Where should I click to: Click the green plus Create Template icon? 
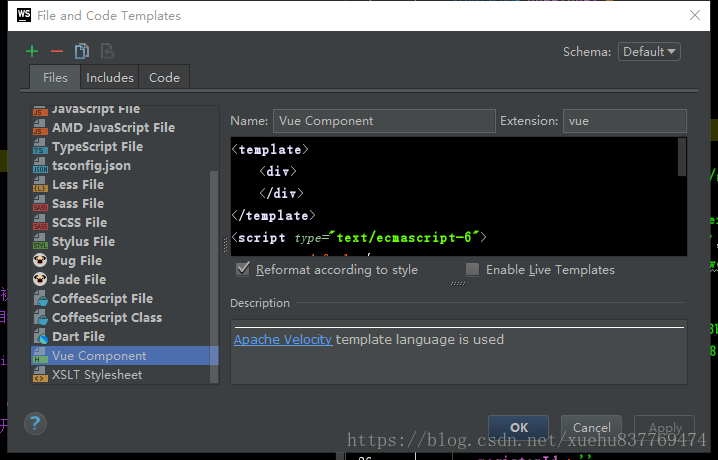click(x=32, y=51)
